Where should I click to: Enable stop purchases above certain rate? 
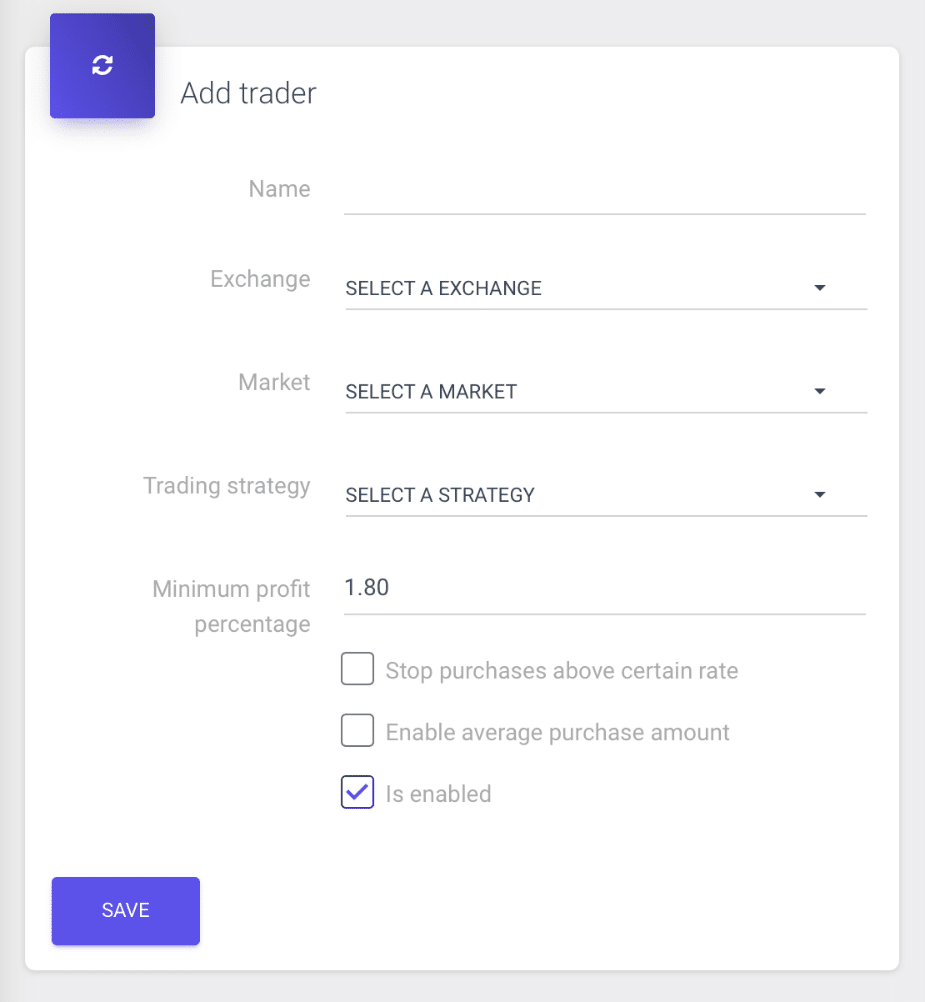point(357,668)
